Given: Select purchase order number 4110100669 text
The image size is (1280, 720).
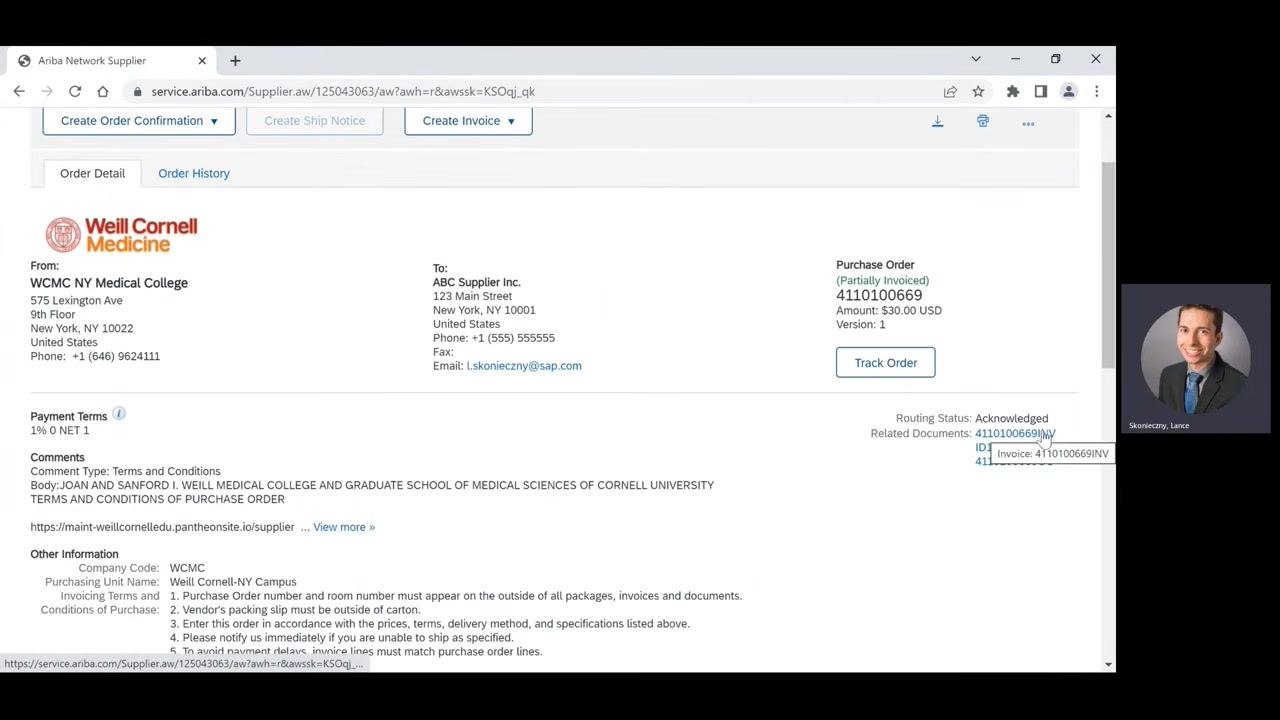Looking at the screenshot, I should [x=879, y=295].
